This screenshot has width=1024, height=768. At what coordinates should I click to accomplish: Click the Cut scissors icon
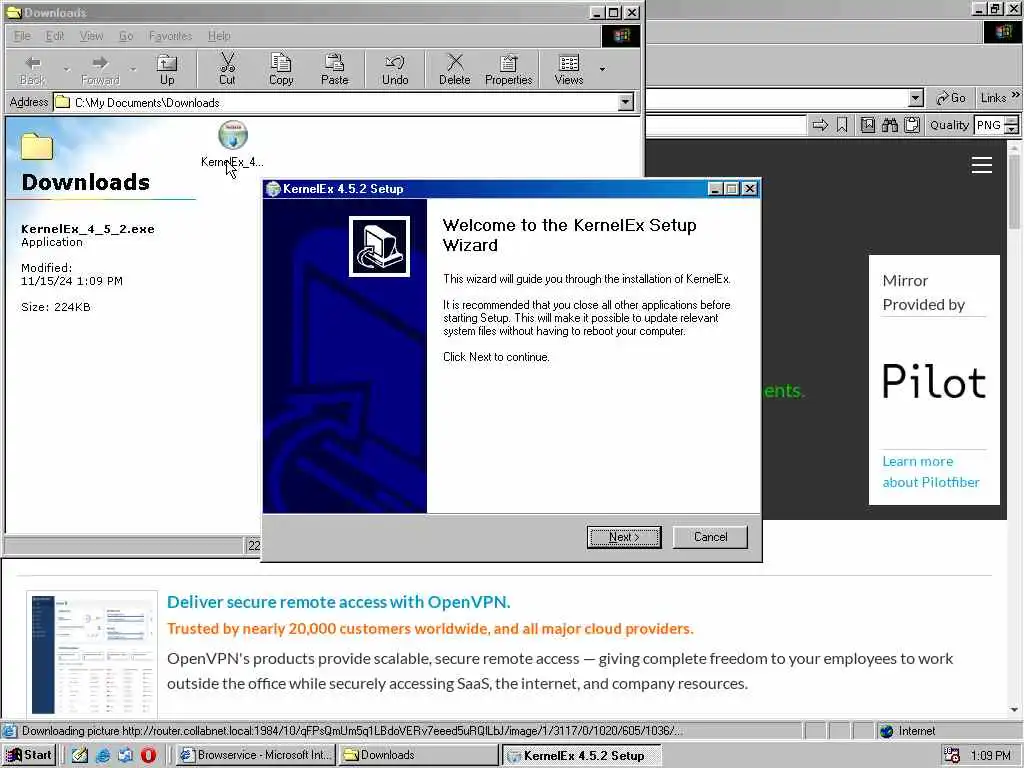point(227,70)
